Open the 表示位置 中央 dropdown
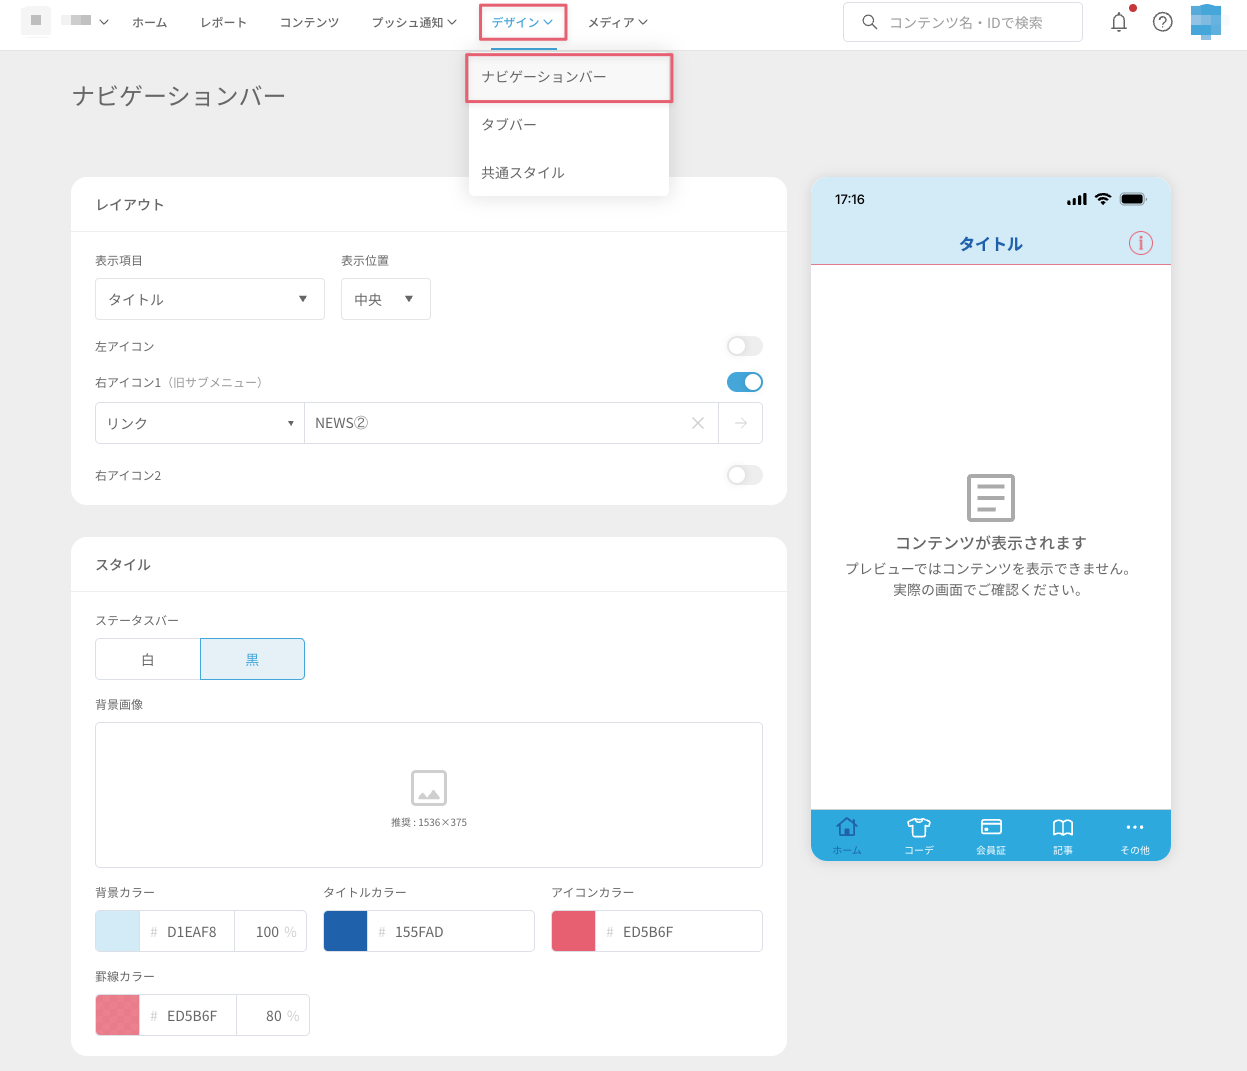The width and height of the screenshot is (1247, 1071). click(x=386, y=299)
